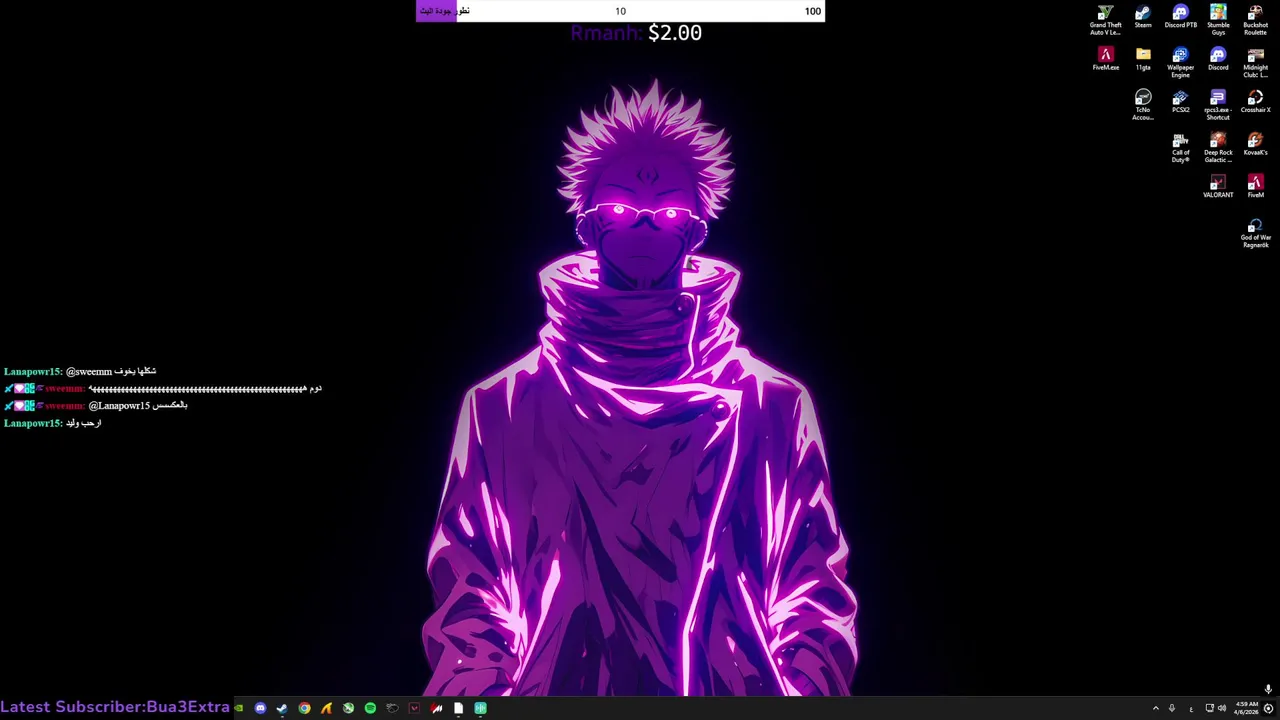Select the FiveM.exe desktop icon
The height and width of the screenshot is (720, 1280).
(1105, 59)
